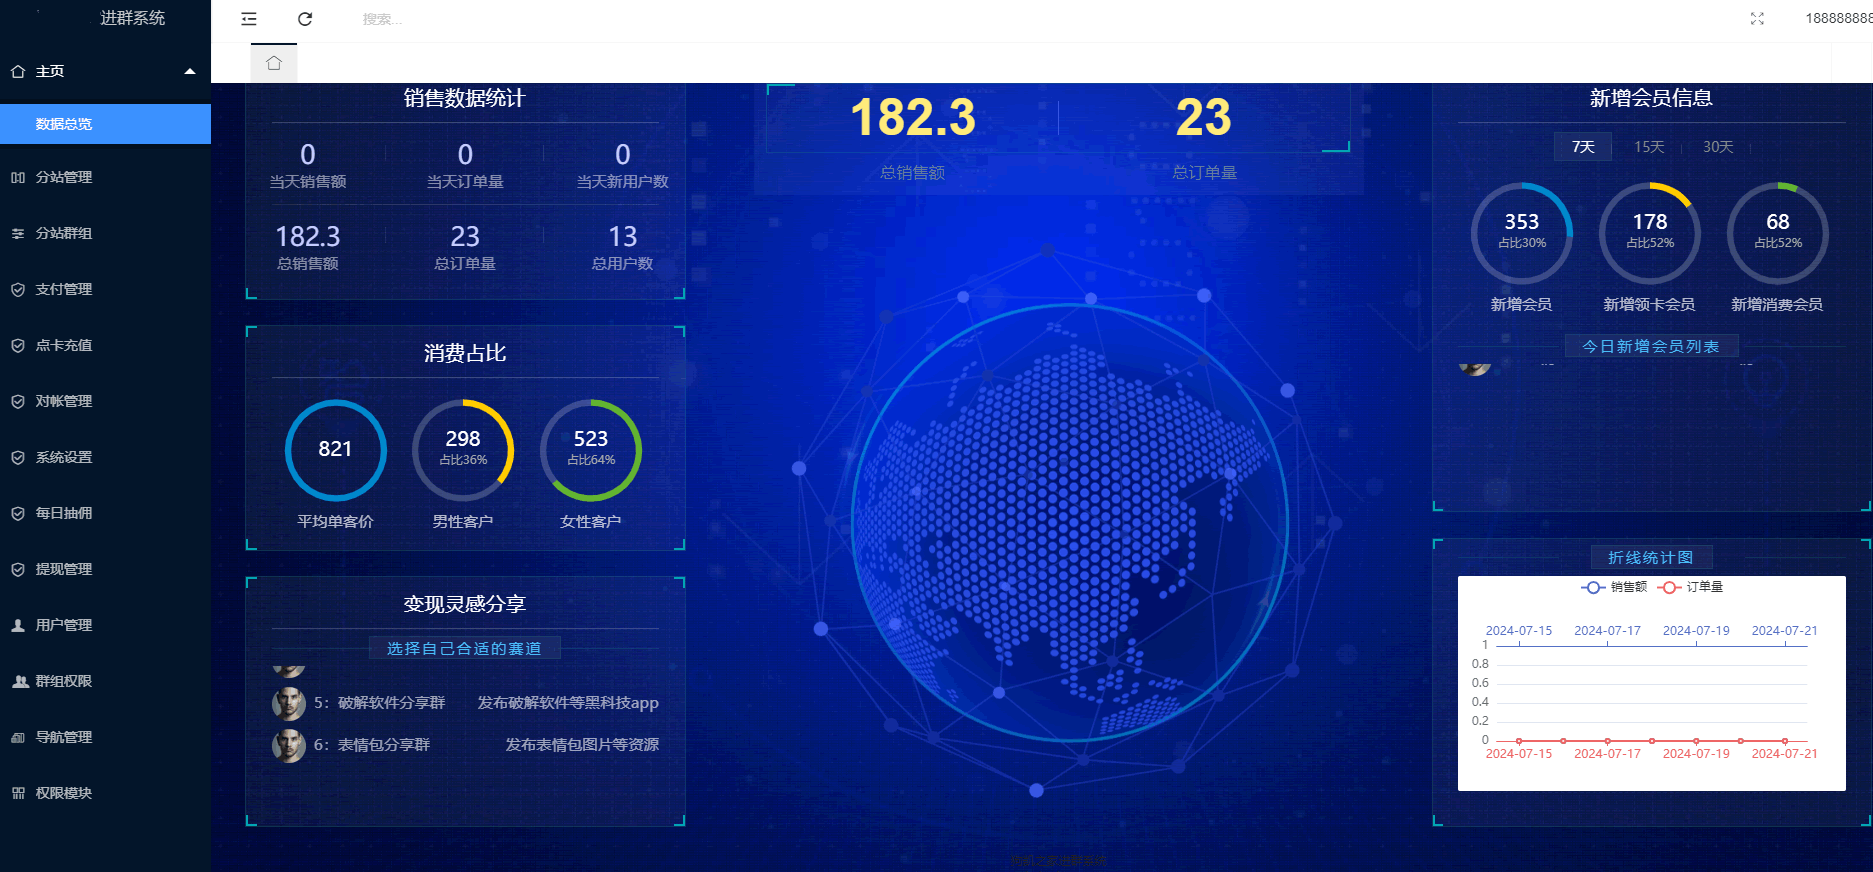
Task: Select the 7天 tab
Action: click(1583, 147)
